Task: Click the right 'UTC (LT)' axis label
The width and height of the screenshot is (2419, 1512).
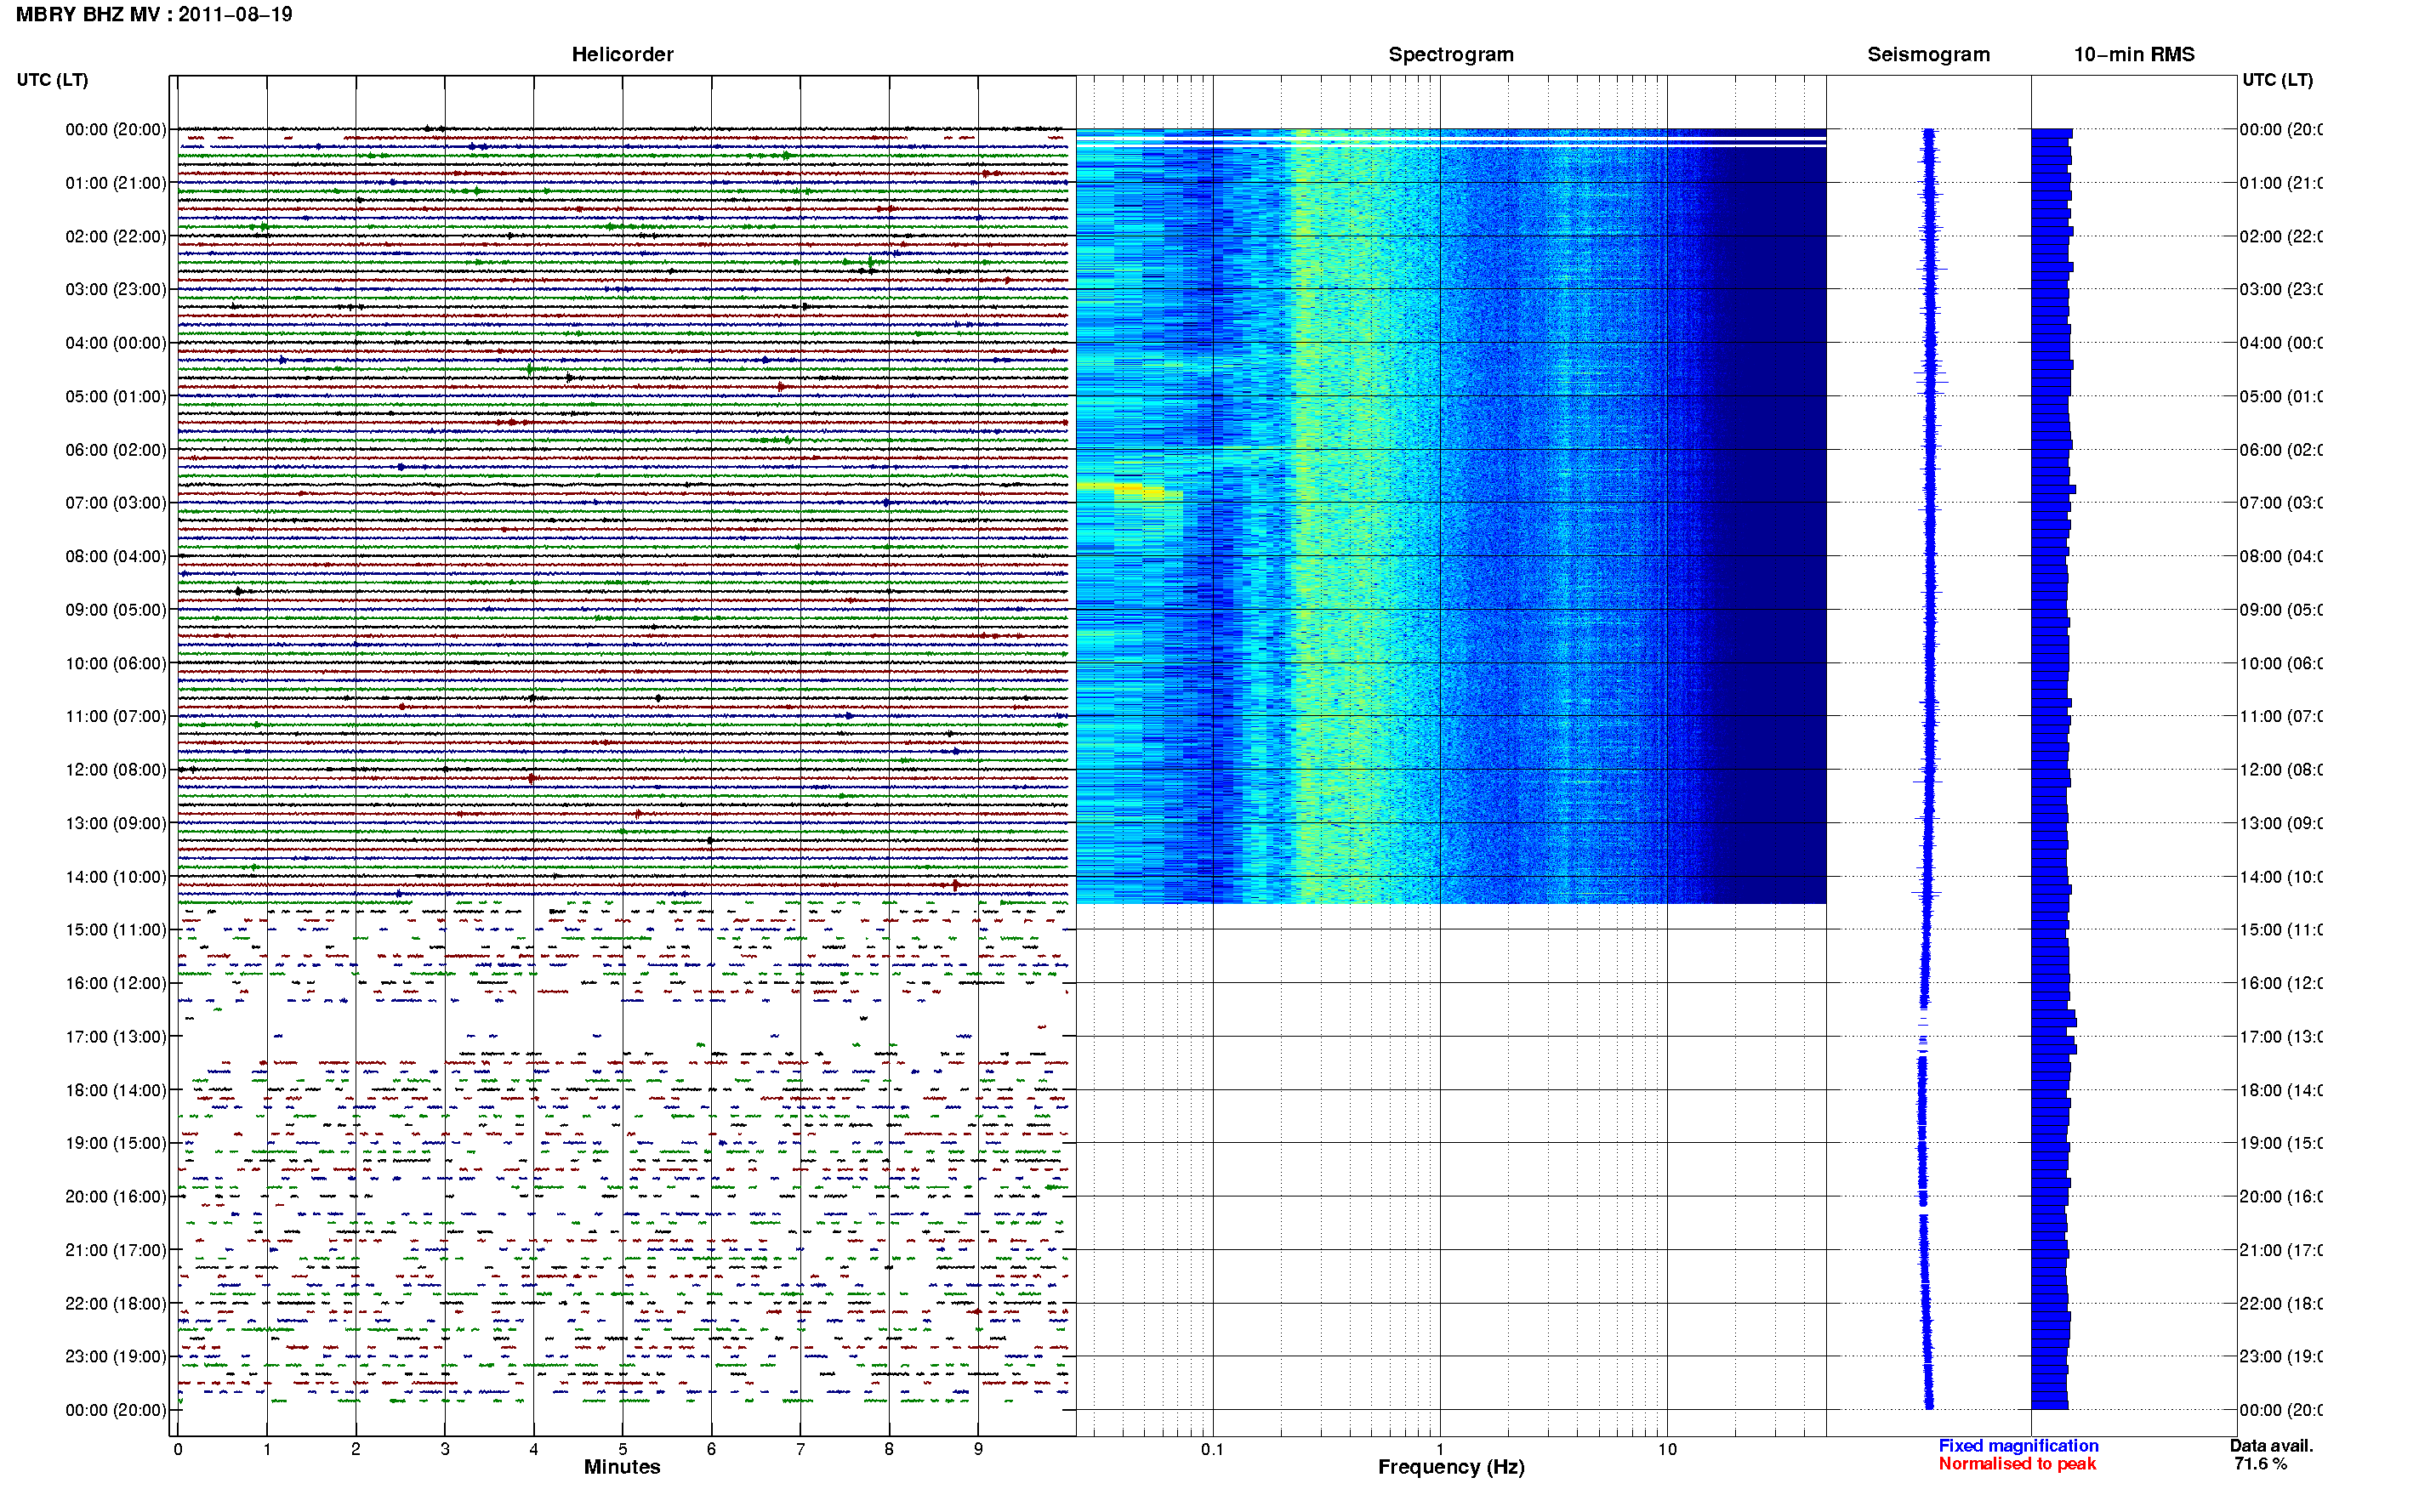Action: 2277,80
